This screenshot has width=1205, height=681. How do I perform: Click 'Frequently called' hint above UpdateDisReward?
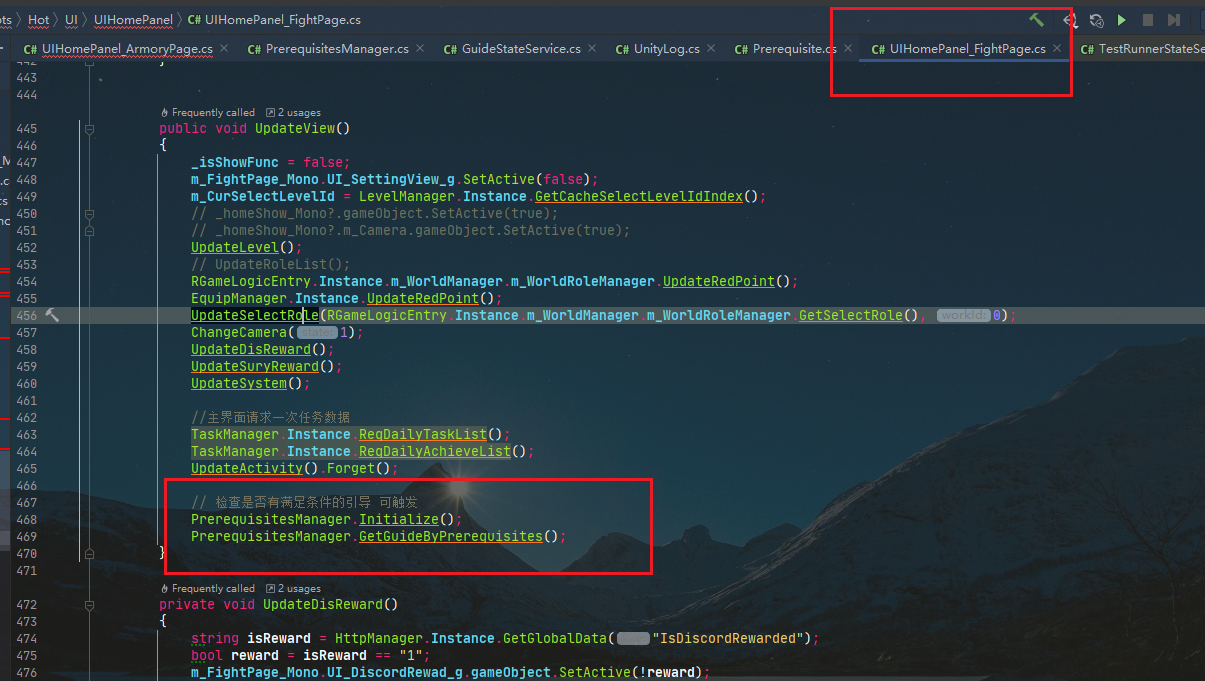click(x=213, y=589)
